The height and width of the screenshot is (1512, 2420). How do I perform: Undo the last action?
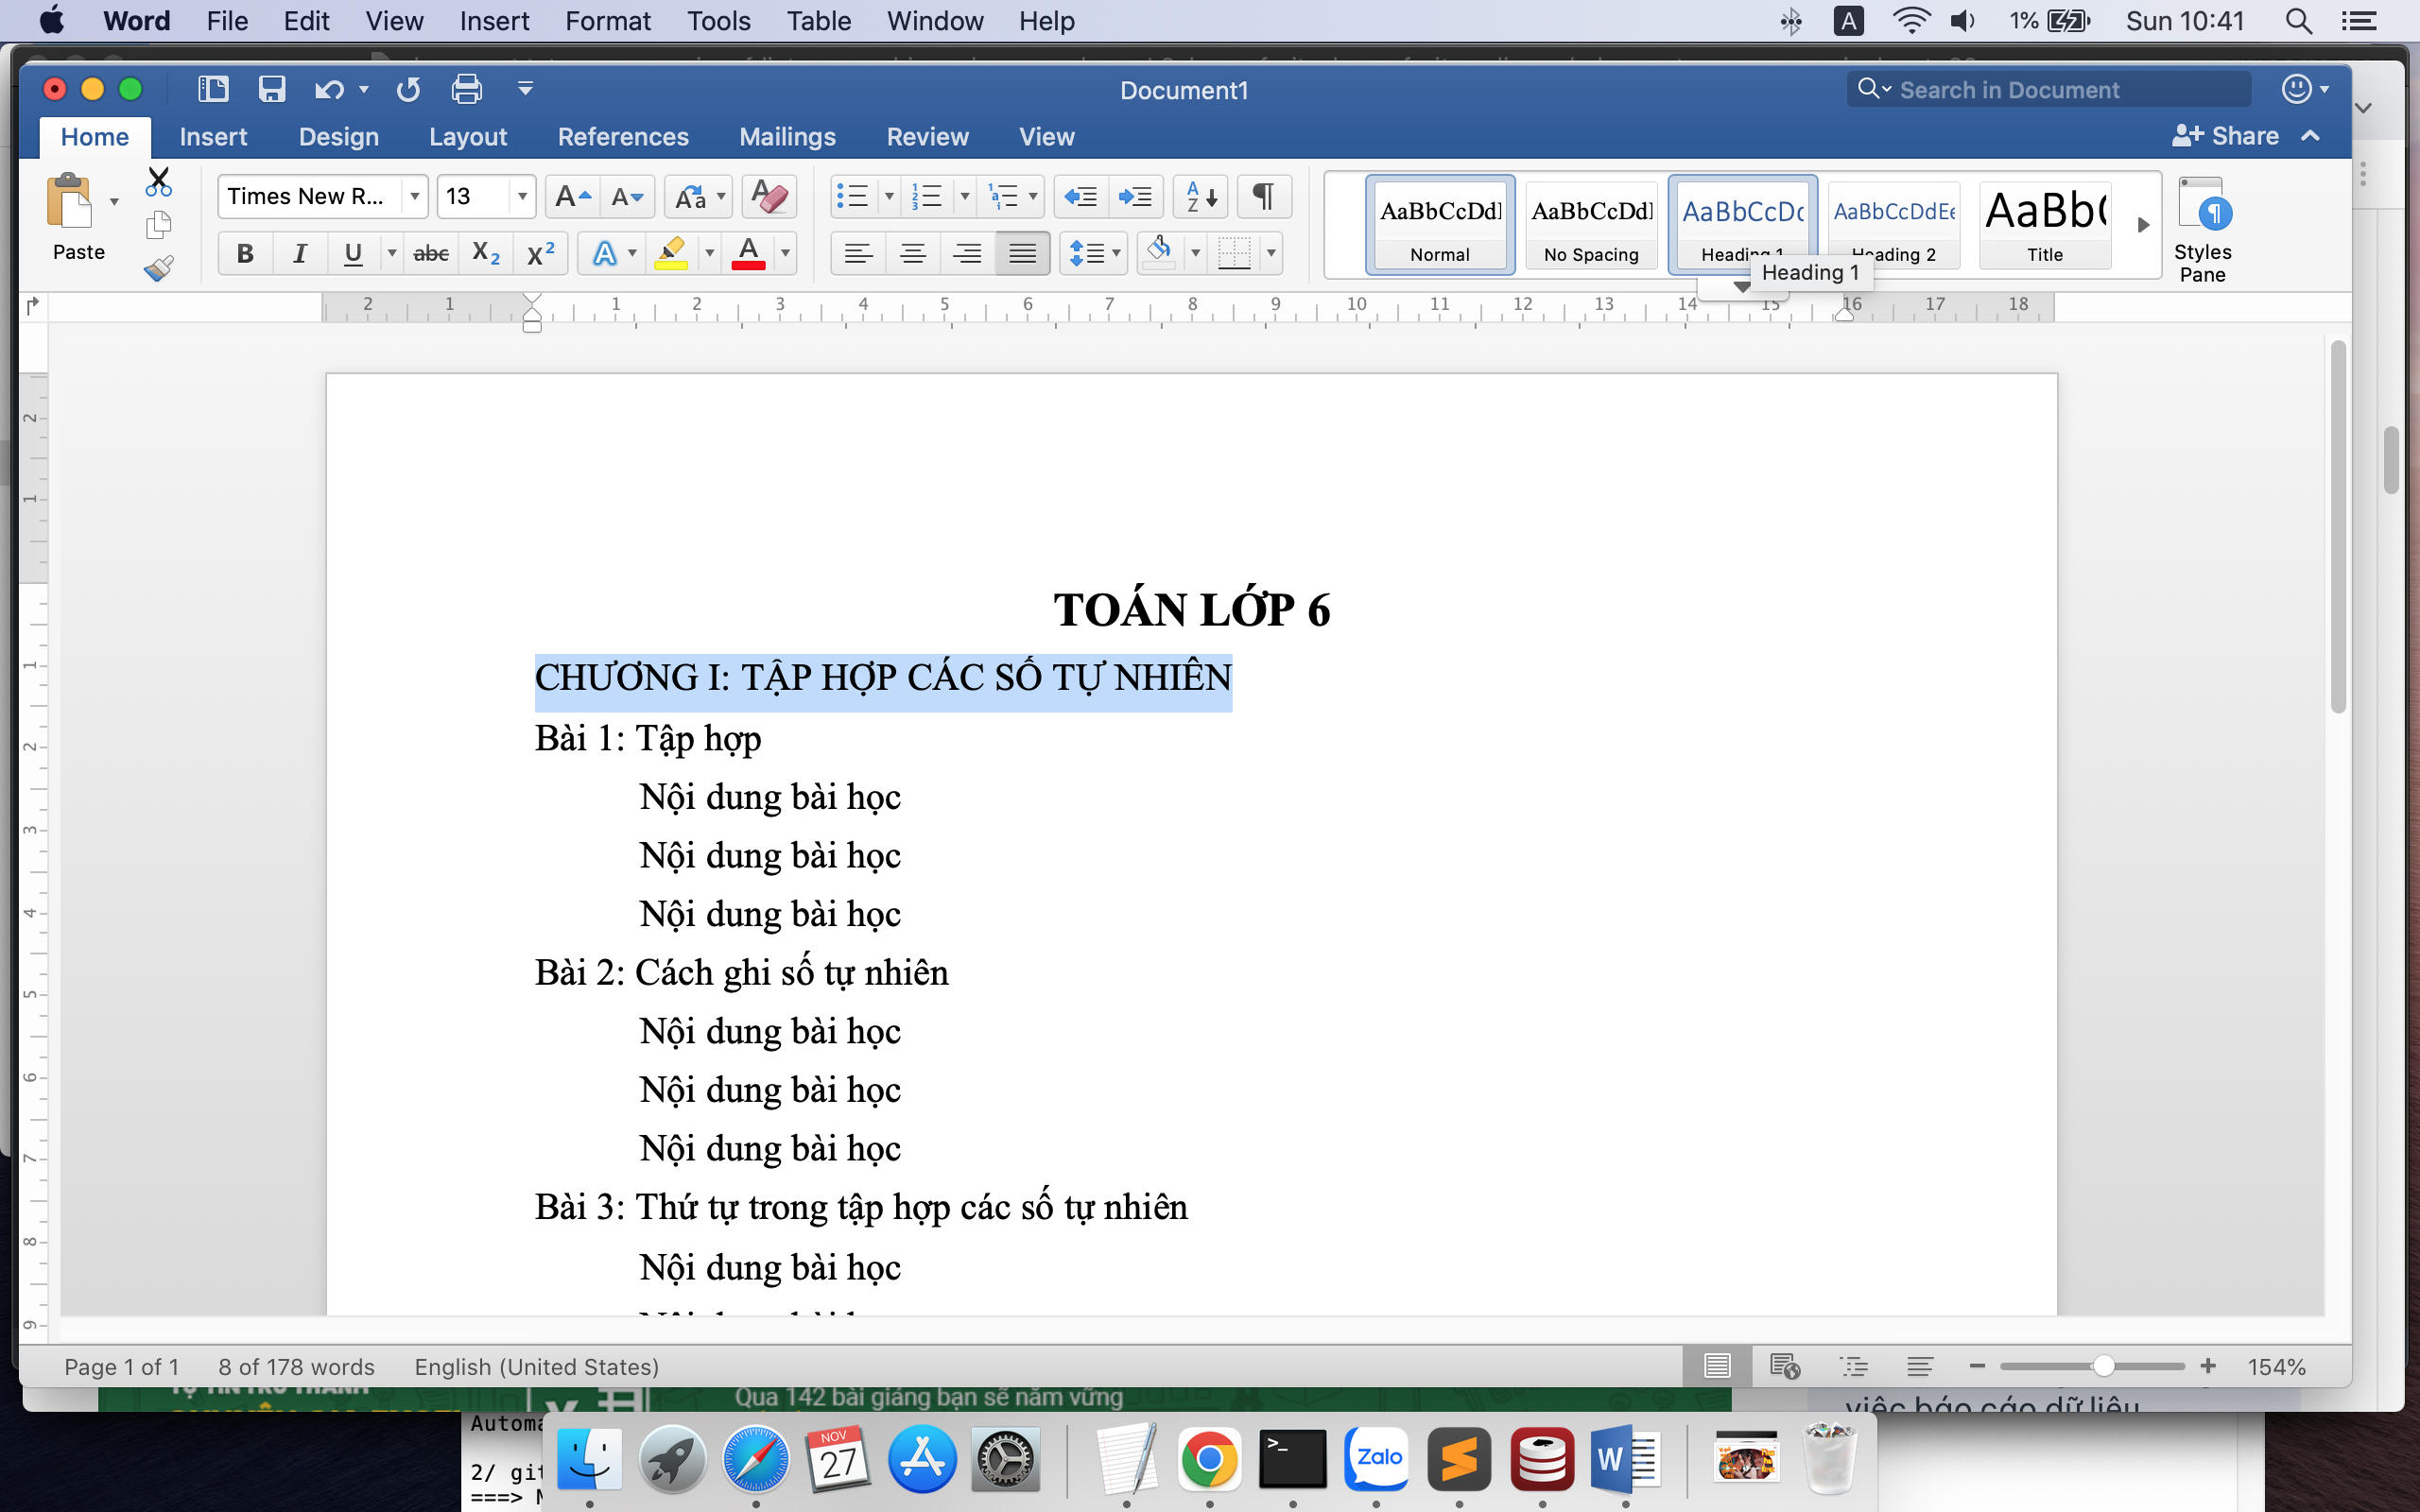click(x=329, y=90)
